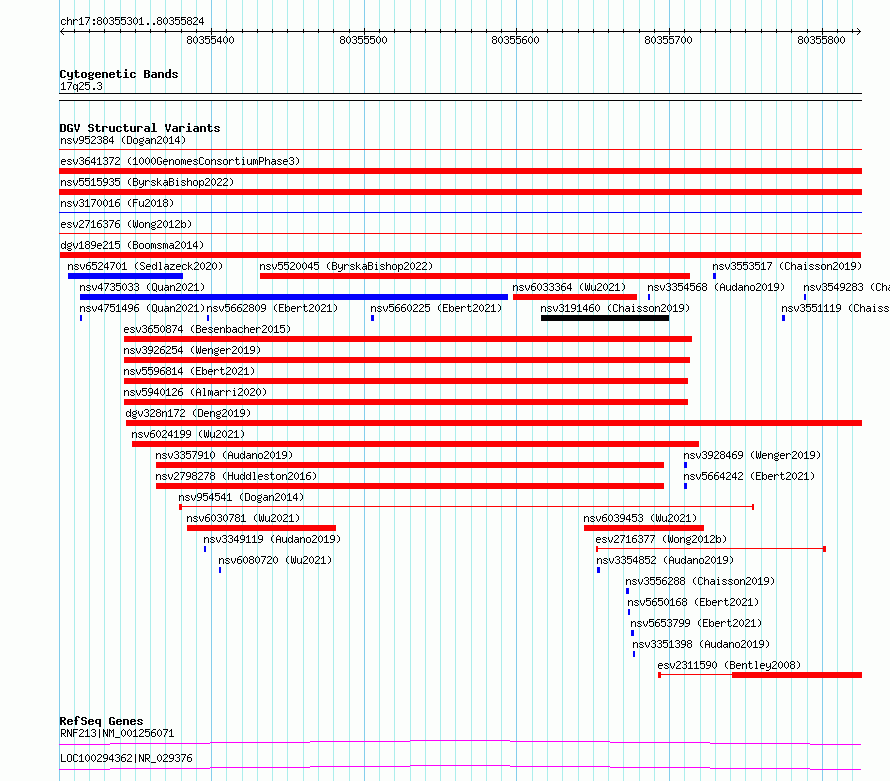Select the dgv189e215 (Boomsma2014) variant
Image resolution: width=890 pixels, height=781 pixels.
[132, 245]
